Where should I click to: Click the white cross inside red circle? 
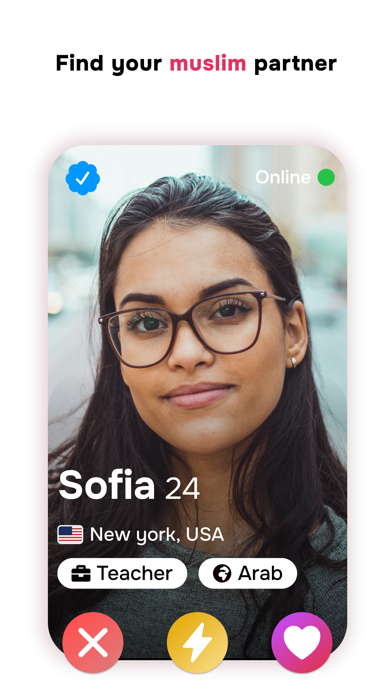point(93,642)
